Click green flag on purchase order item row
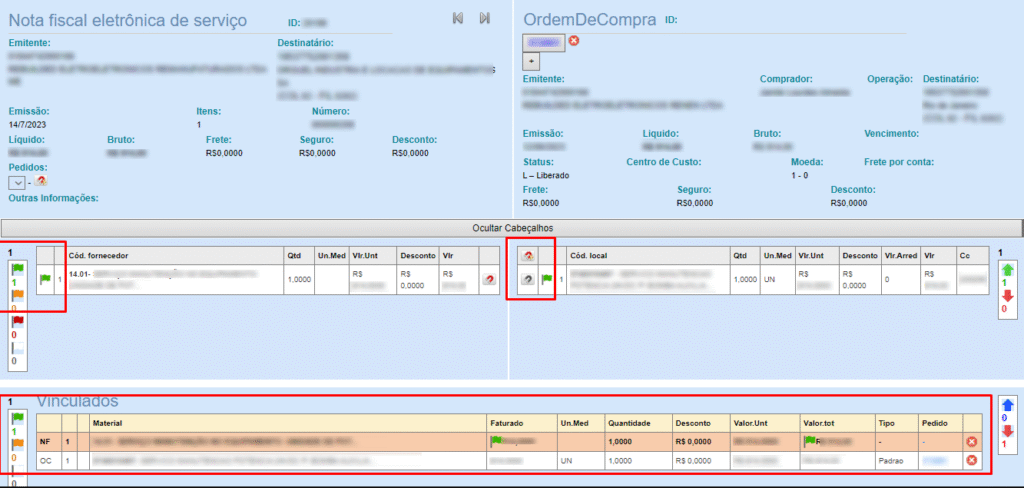Screen dimensions: 1024x488 tap(546, 280)
